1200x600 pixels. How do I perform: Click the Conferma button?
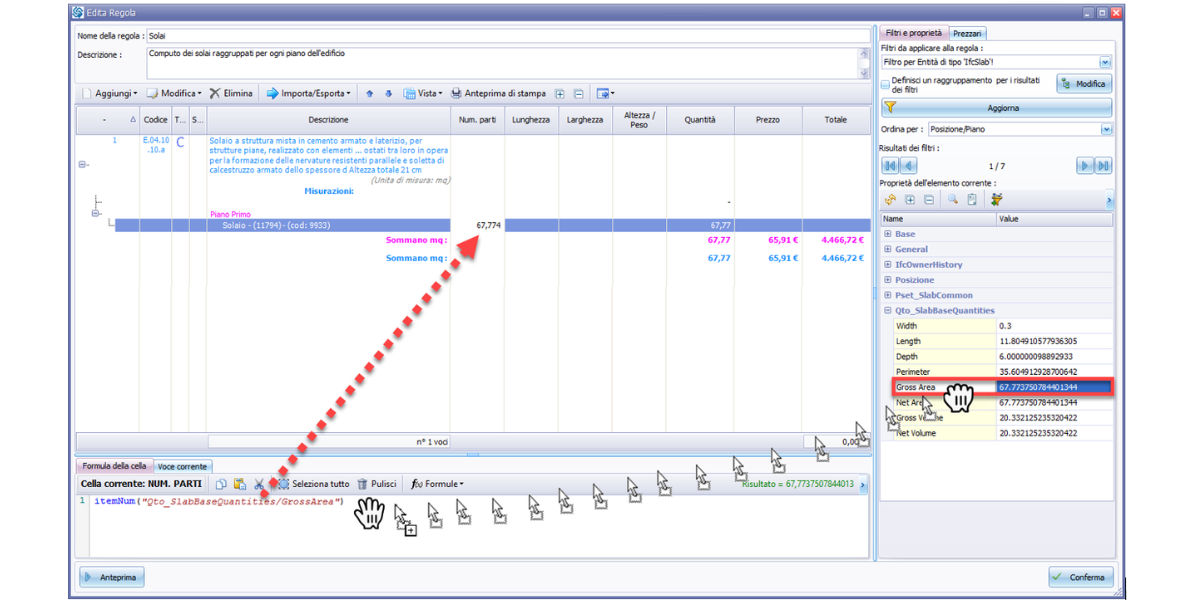point(1080,577)
